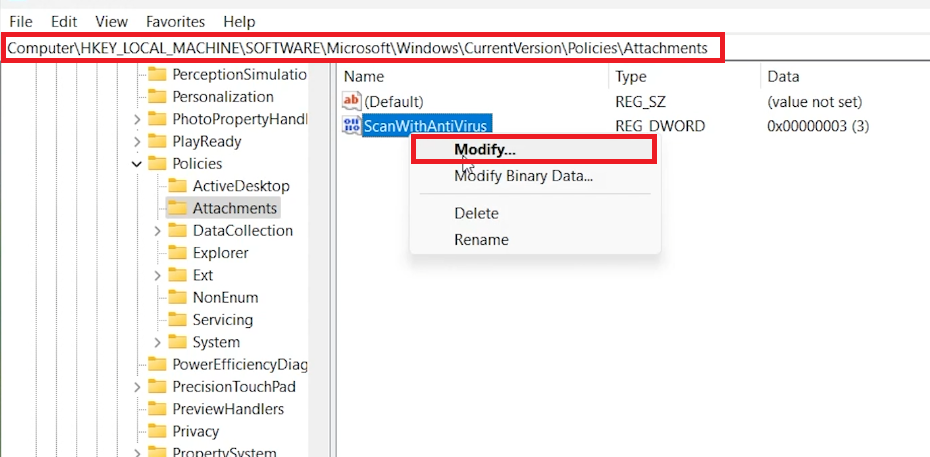The image size is (930, 457).
Task: Collapse the Policies key
Action: point(137,164)
